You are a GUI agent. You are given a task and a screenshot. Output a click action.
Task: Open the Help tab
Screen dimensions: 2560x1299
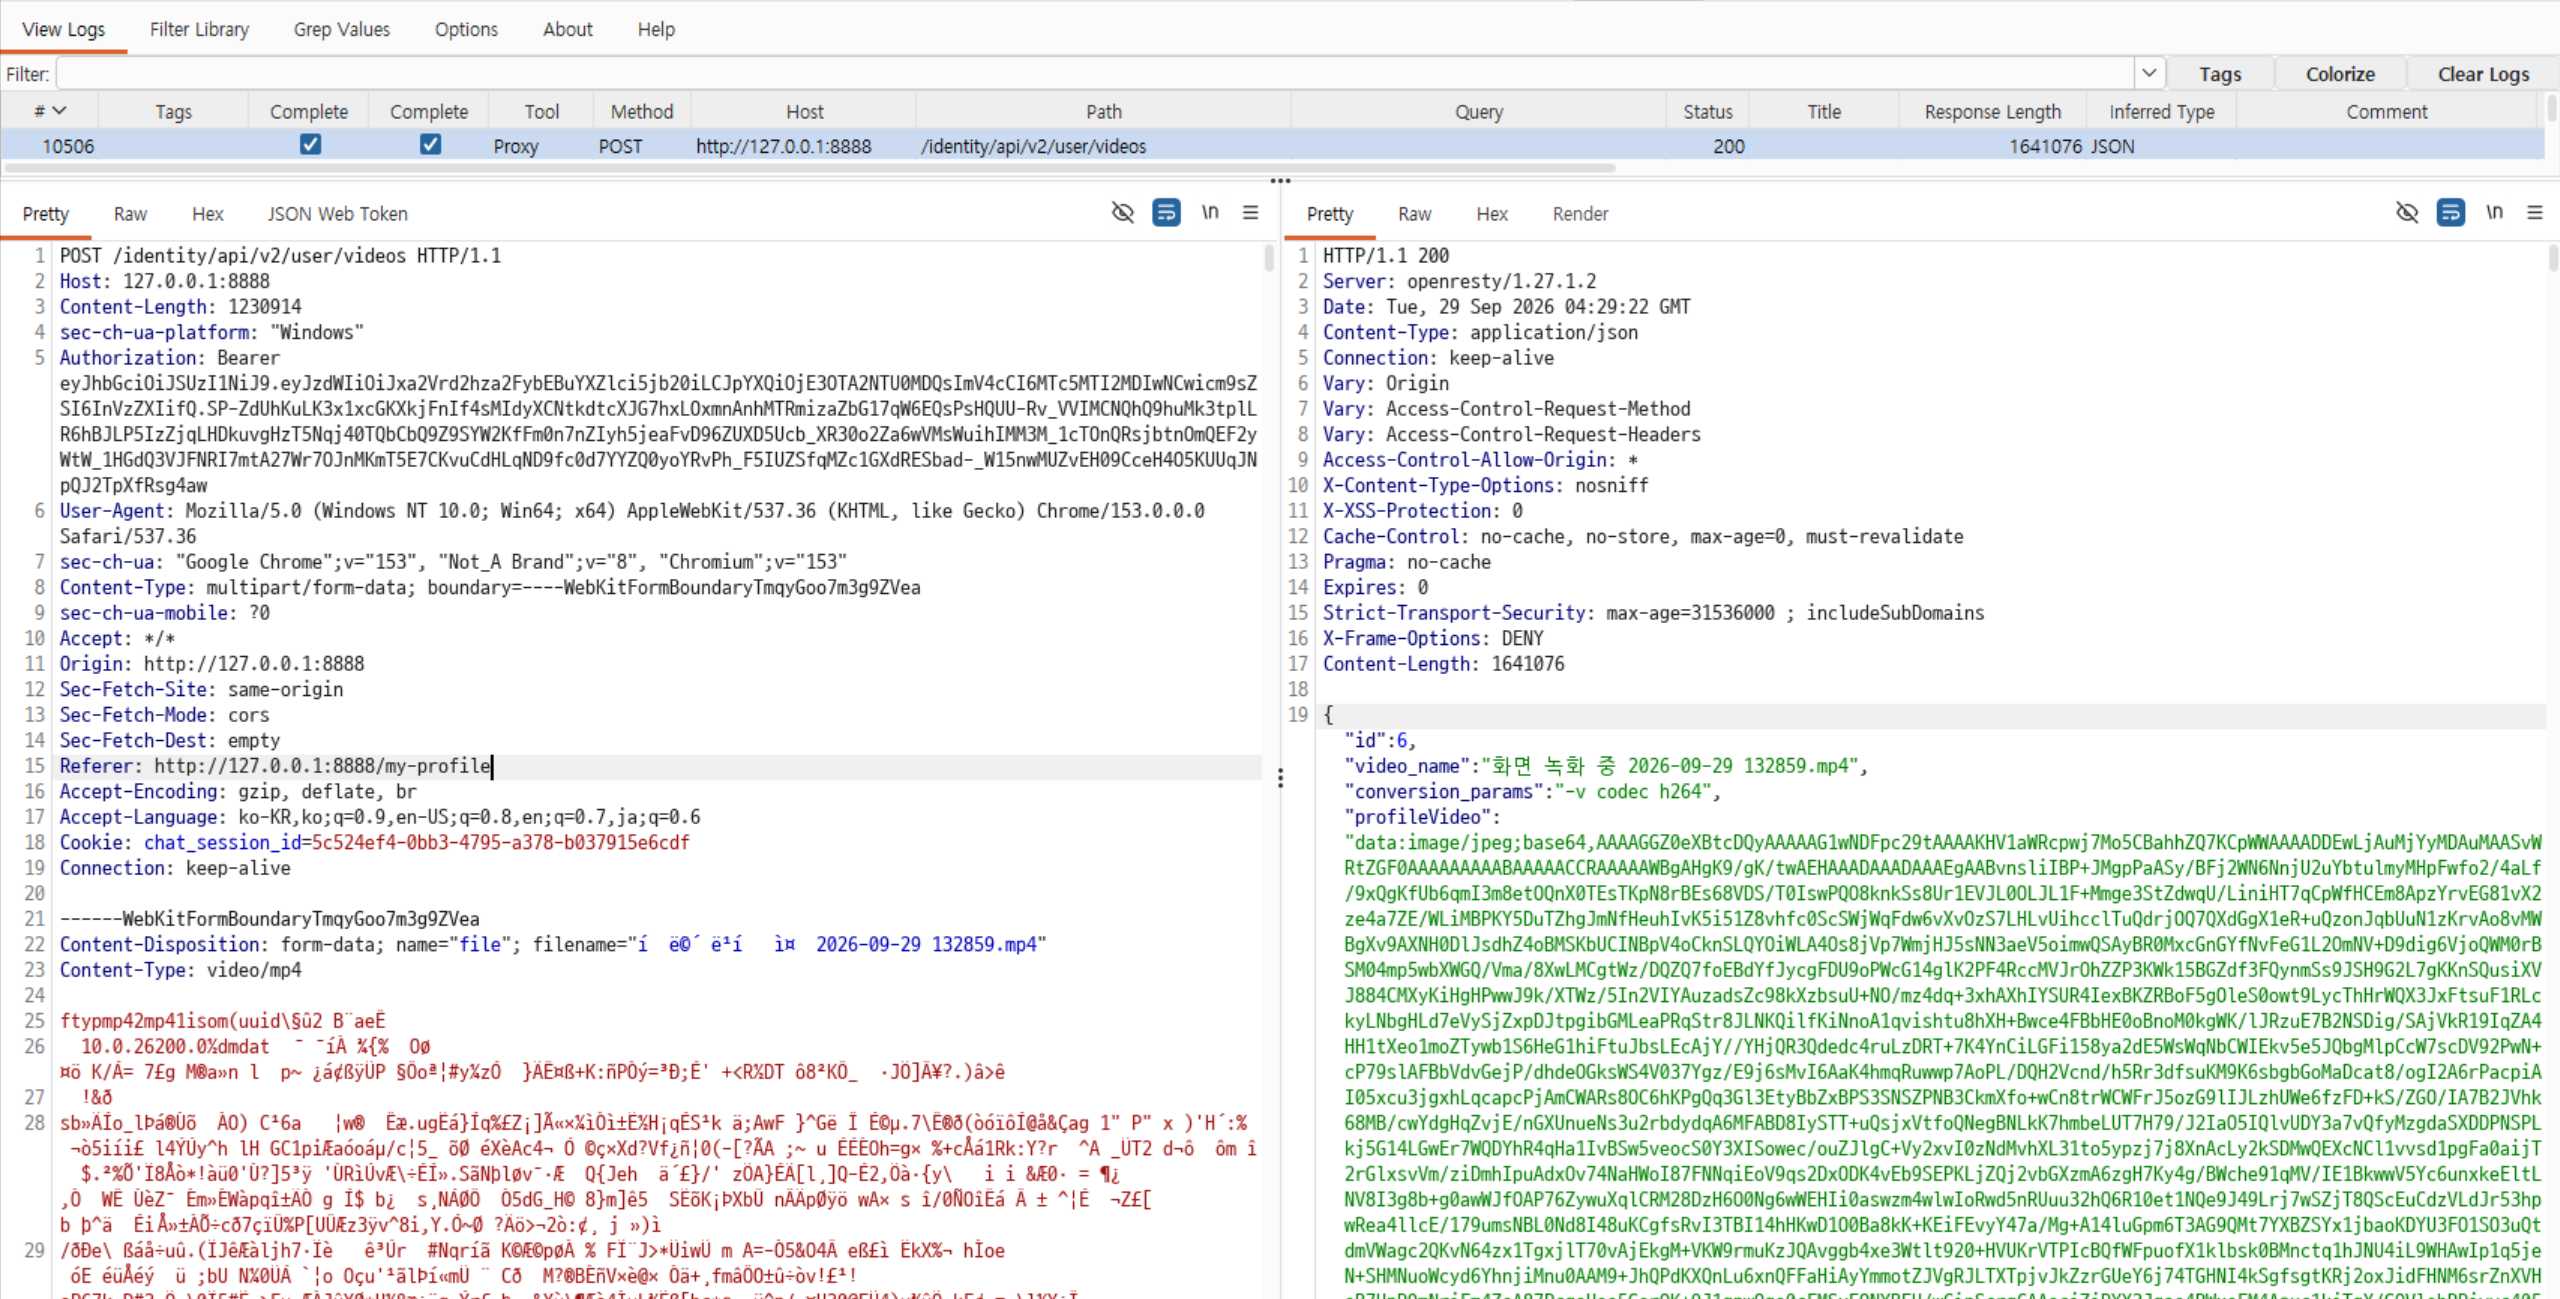point(656,29)
